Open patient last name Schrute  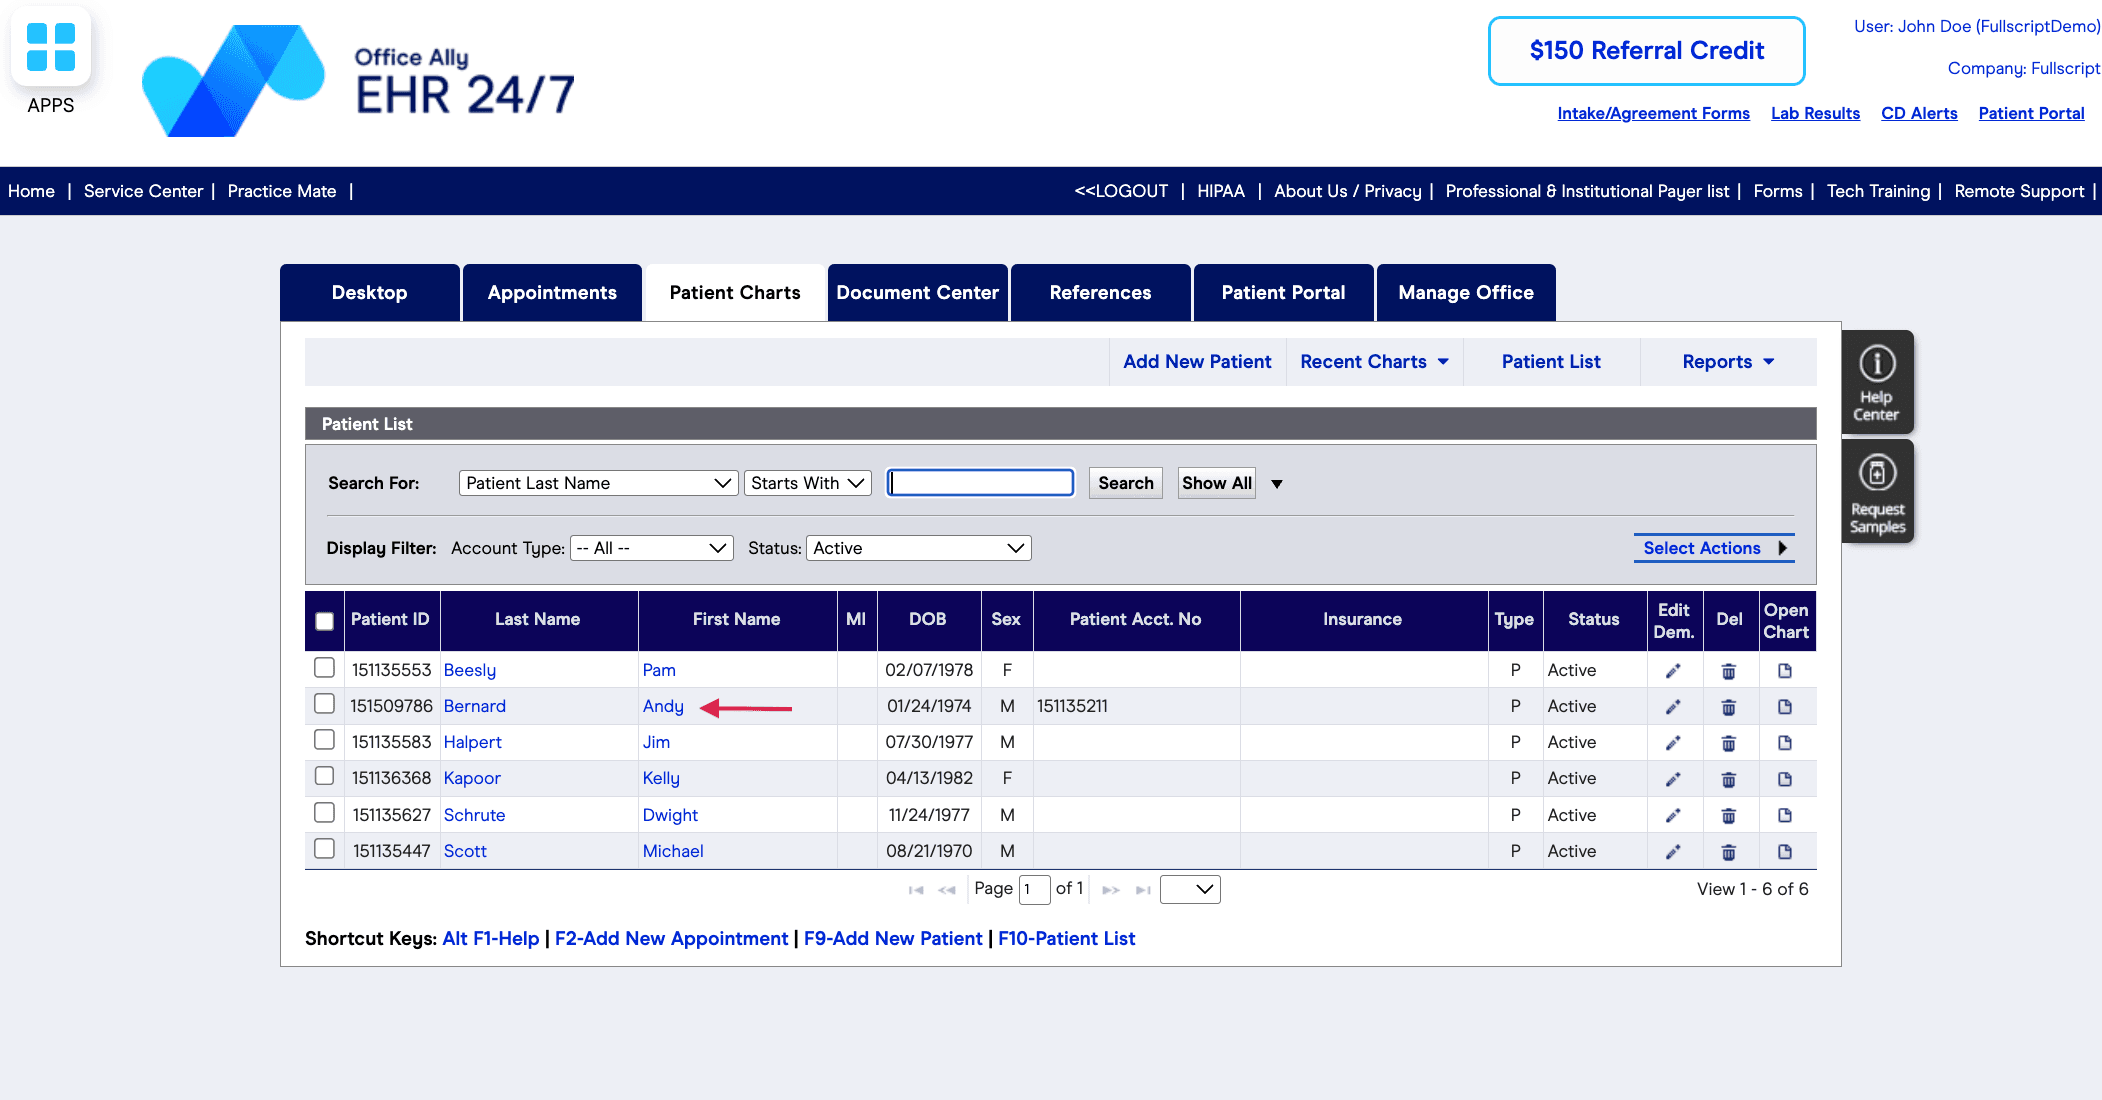[x=474, y=815]
